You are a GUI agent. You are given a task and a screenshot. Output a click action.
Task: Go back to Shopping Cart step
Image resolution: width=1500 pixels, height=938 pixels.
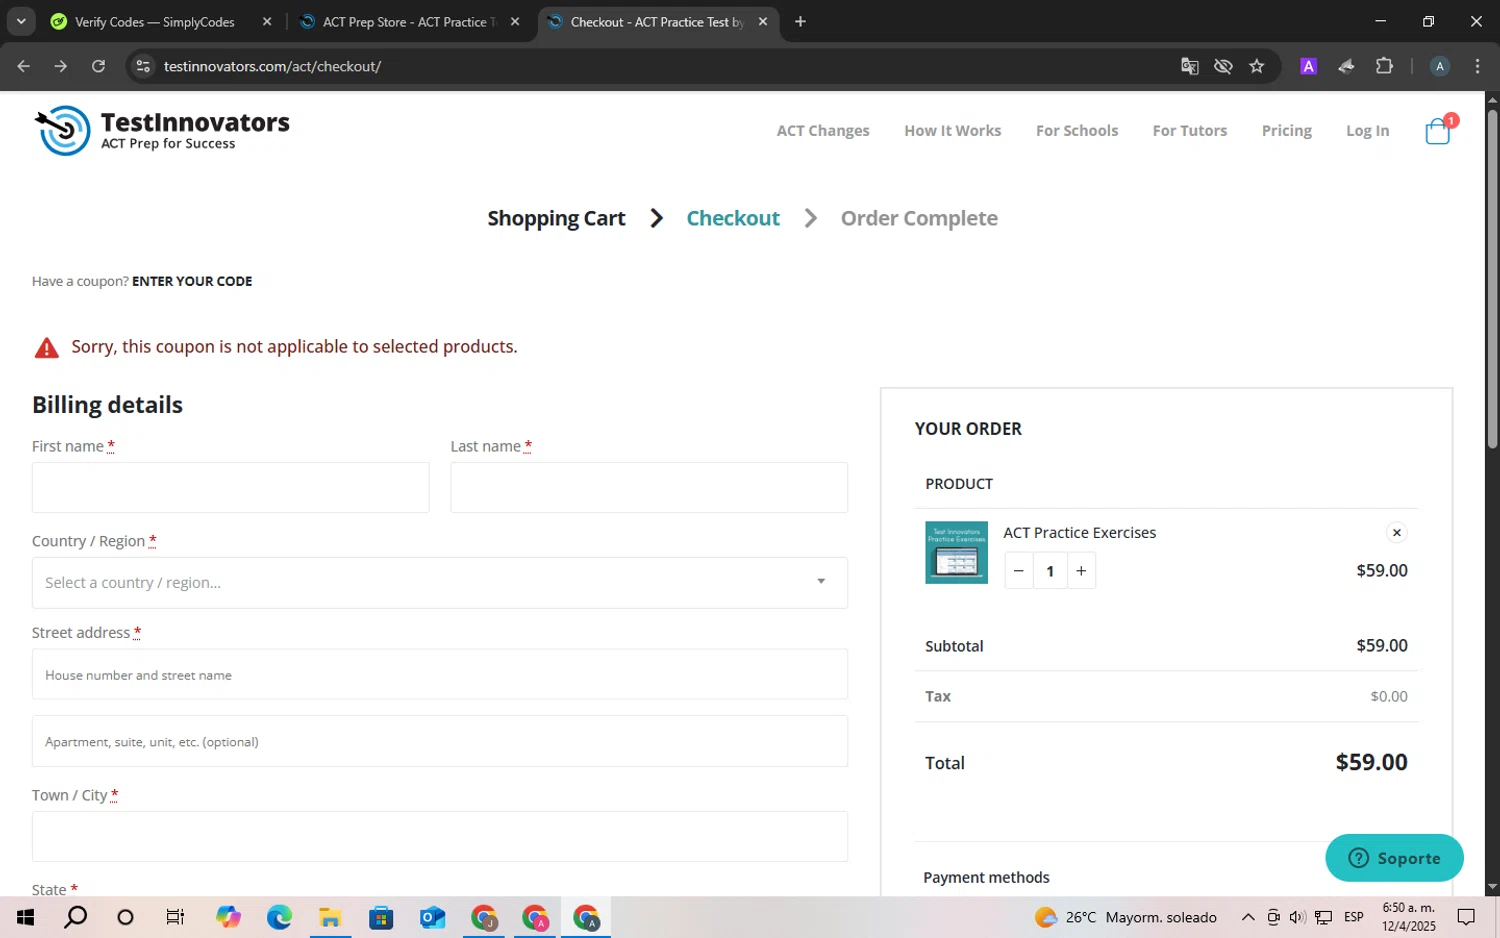pos(556,218)
